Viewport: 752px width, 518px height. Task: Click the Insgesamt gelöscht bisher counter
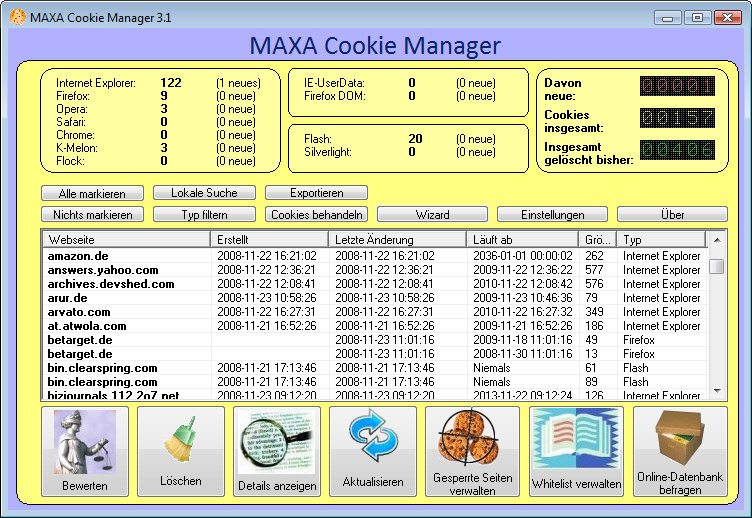(677, 150)
